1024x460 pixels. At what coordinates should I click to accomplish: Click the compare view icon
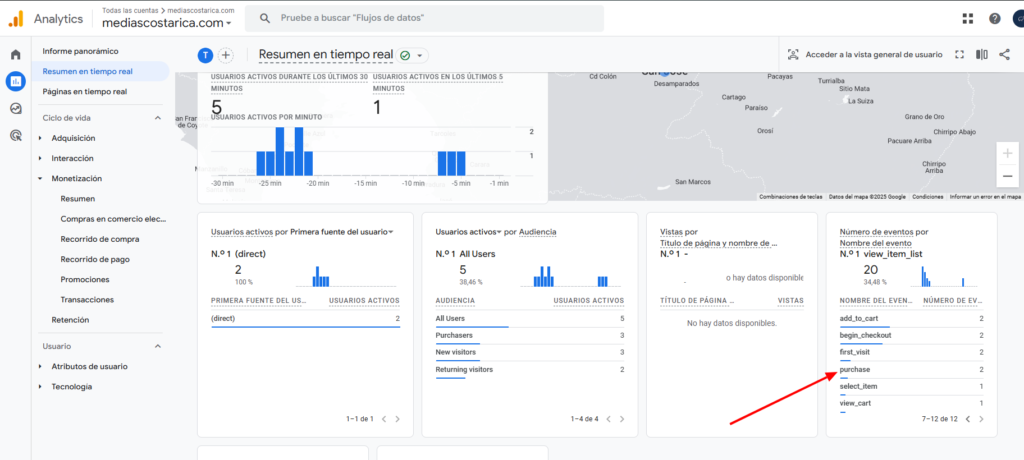[982, 55]
